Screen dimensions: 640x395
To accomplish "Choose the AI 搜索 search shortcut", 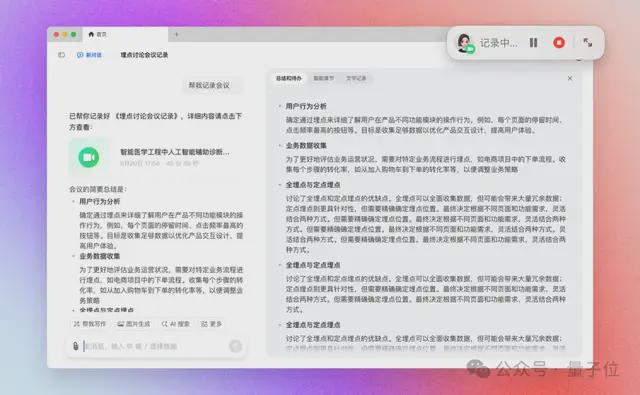I will [x=176, y=324].
